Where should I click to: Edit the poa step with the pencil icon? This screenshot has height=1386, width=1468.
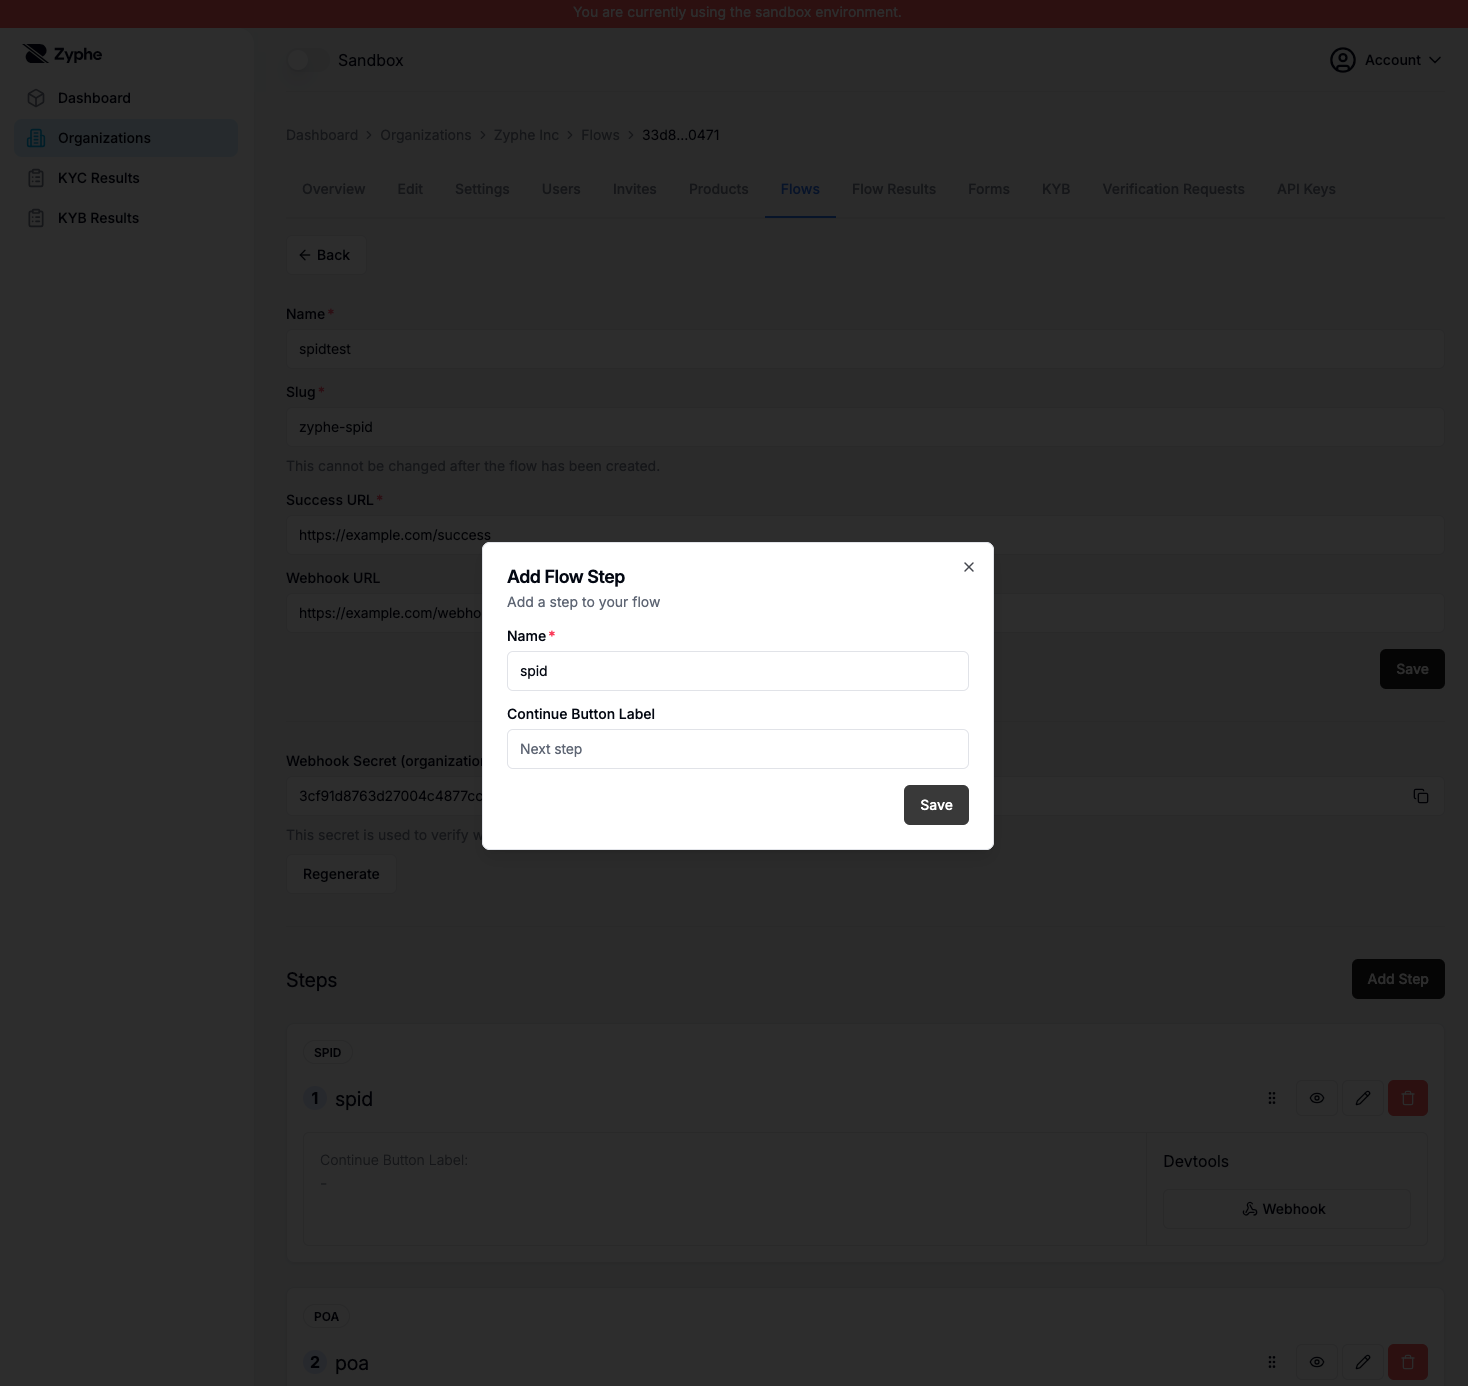pos(1362,1362)
